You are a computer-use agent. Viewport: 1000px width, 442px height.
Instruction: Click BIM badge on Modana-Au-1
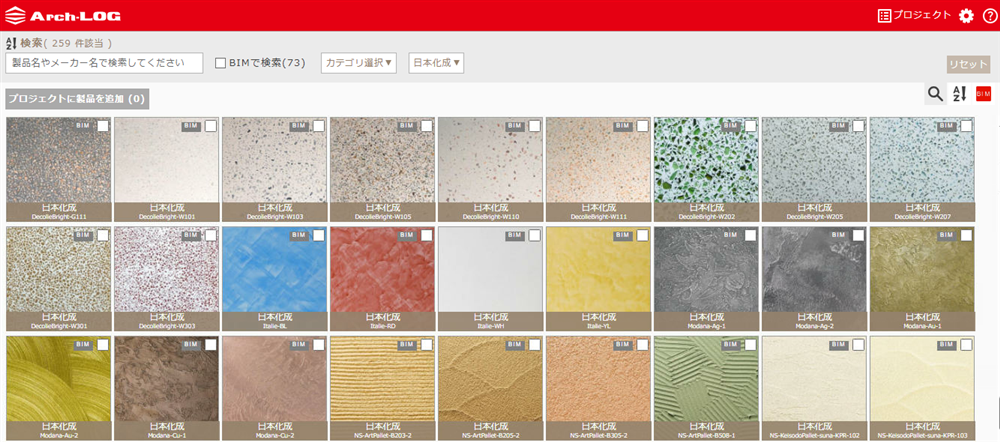[946, 235]
